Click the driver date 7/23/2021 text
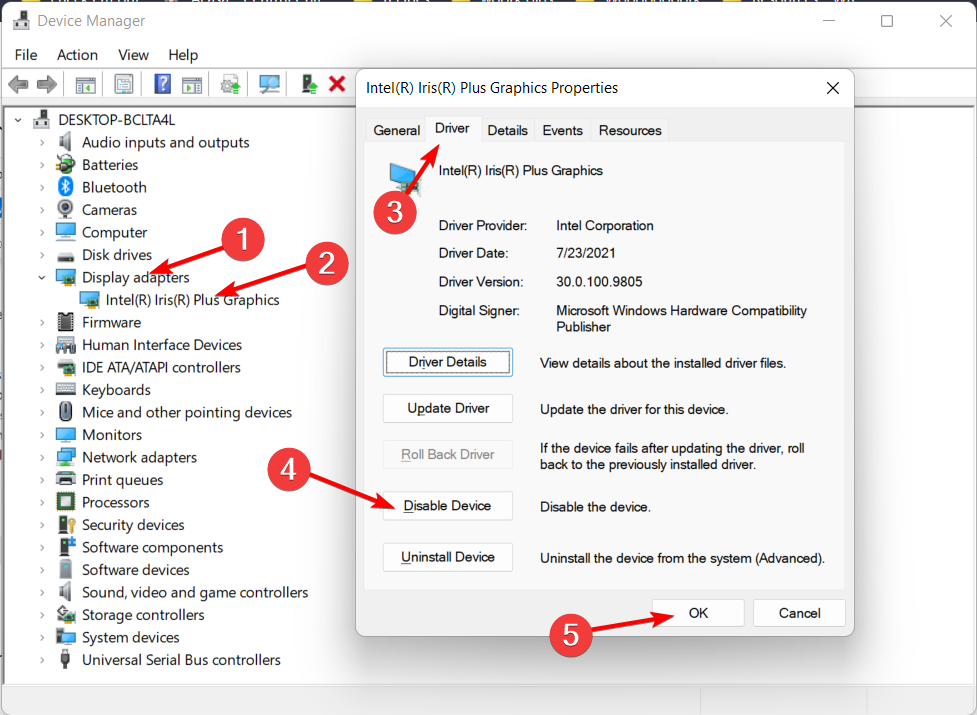The image size is (977, 715). click(x=586, y=253)
